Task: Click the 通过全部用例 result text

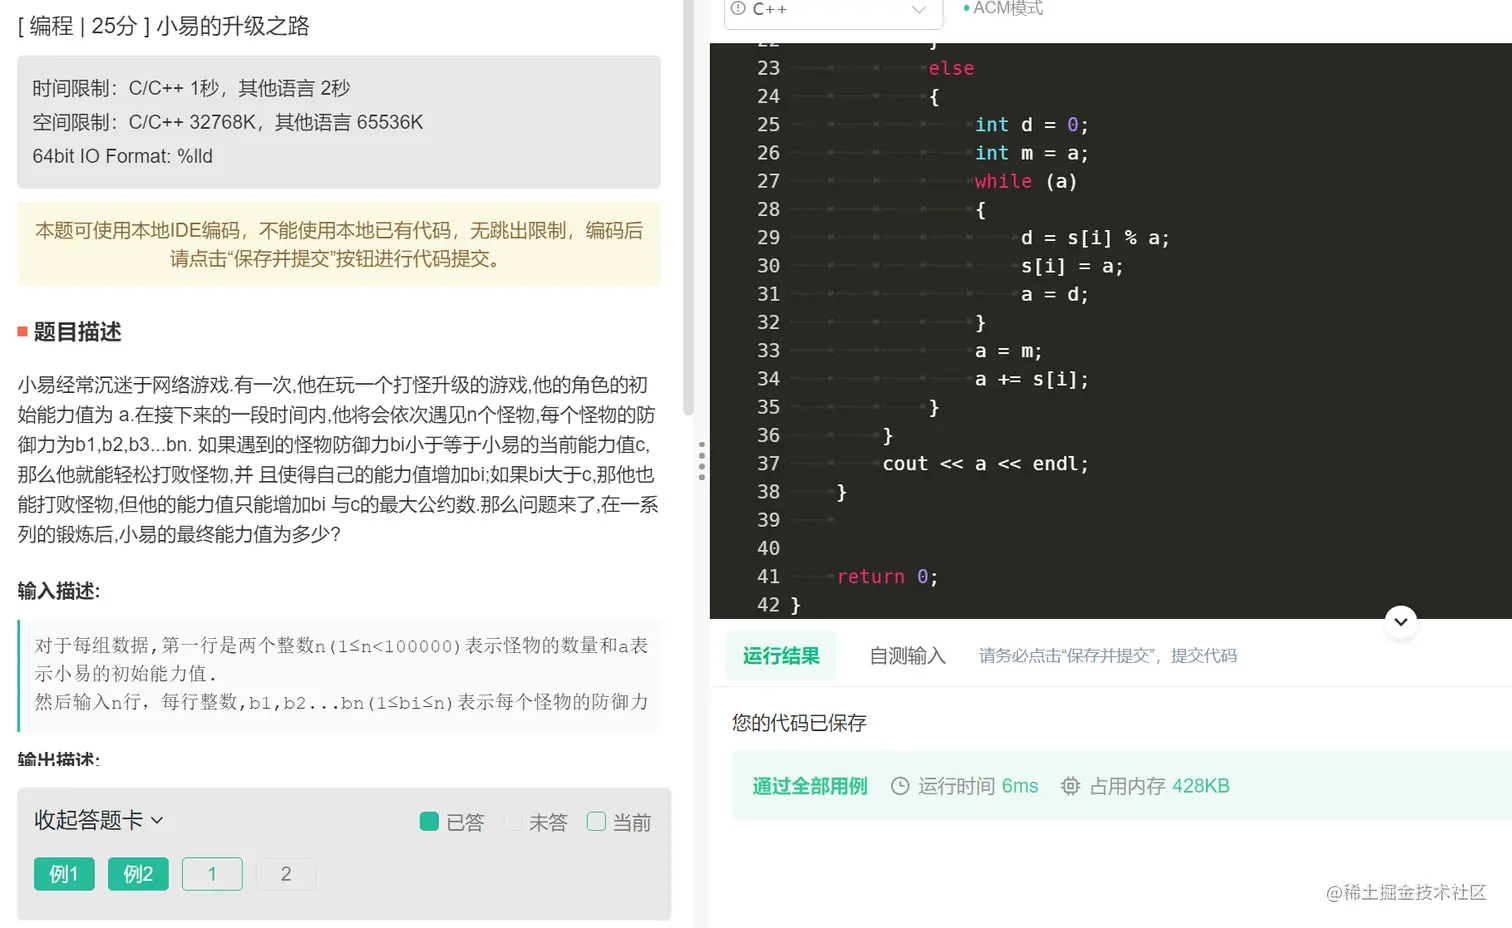Action: point(810,786)
